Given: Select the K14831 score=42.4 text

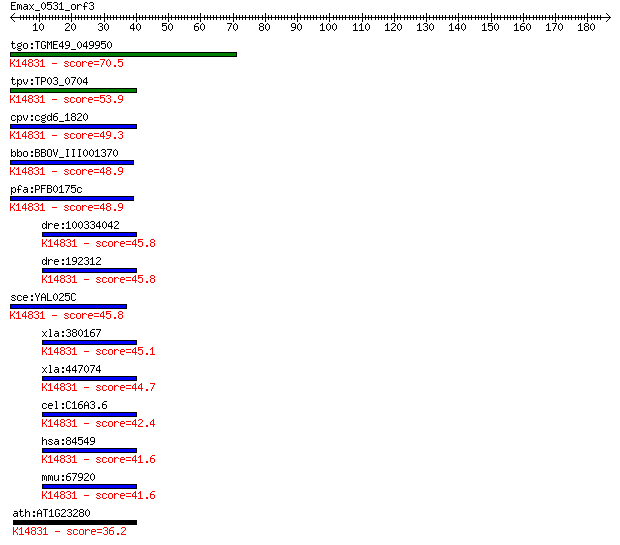Looking at the screenshot, I should [x=98, y=423].
